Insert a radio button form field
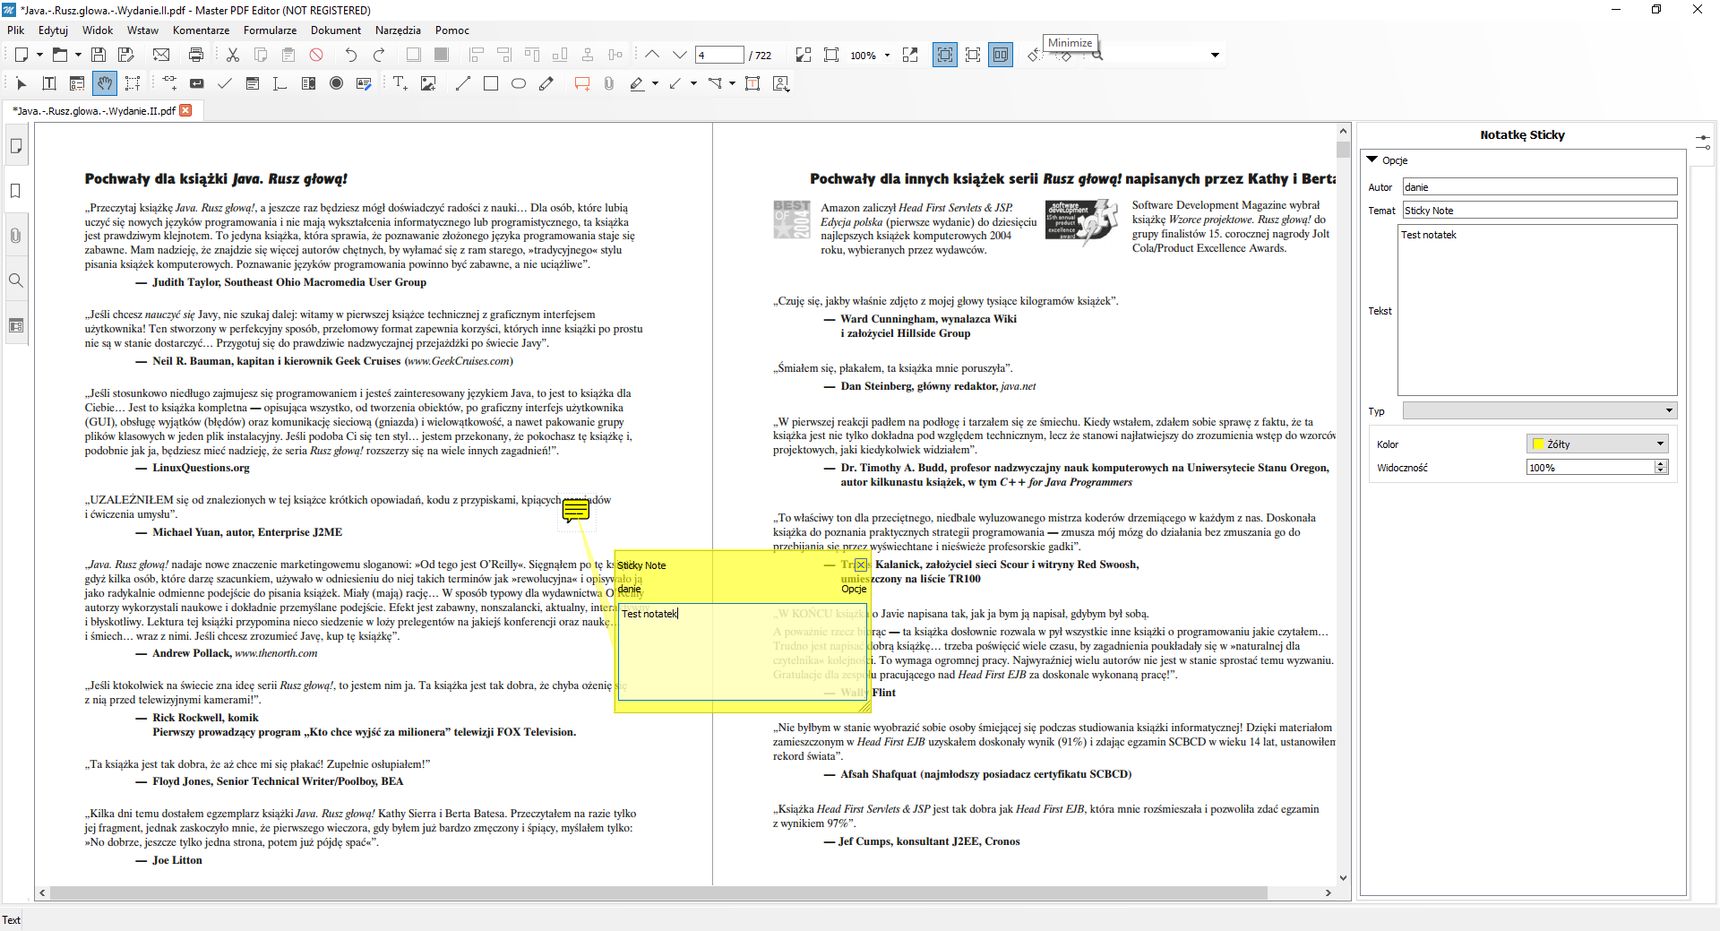Viewport: 1720px width, 931px height. tap(336, 84)
